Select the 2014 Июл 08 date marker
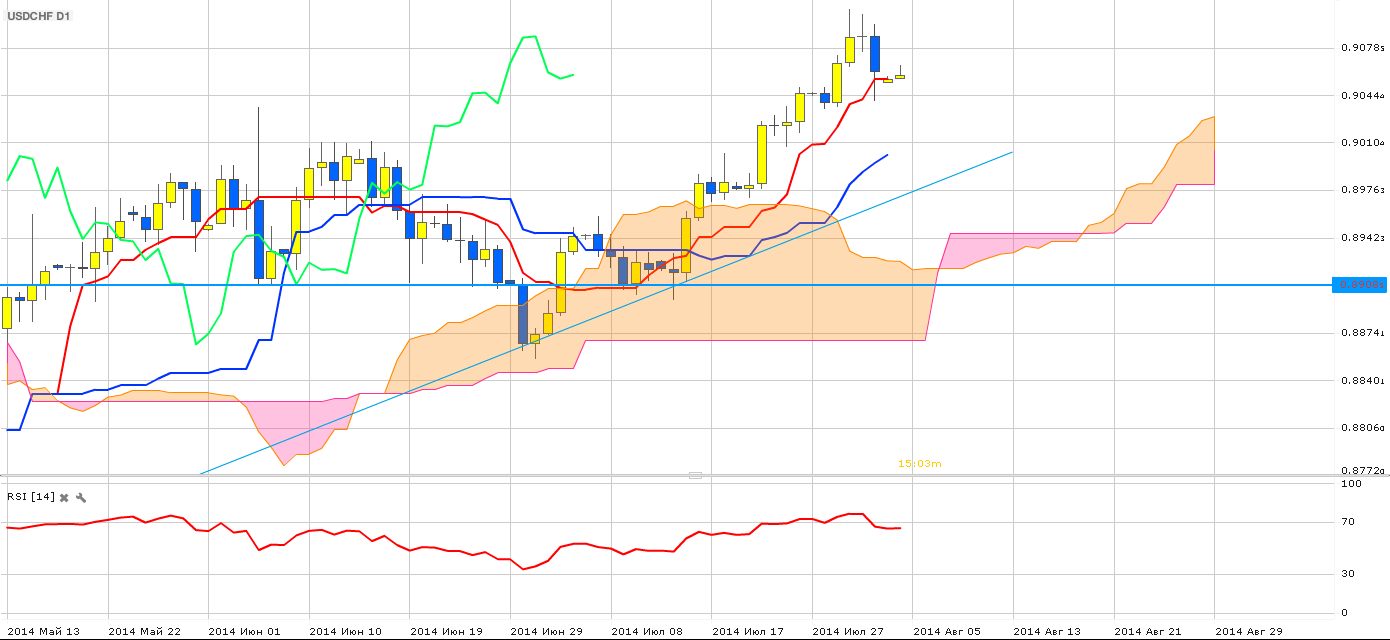Viewport: 1390px width, 640px height. click(646, 631)
